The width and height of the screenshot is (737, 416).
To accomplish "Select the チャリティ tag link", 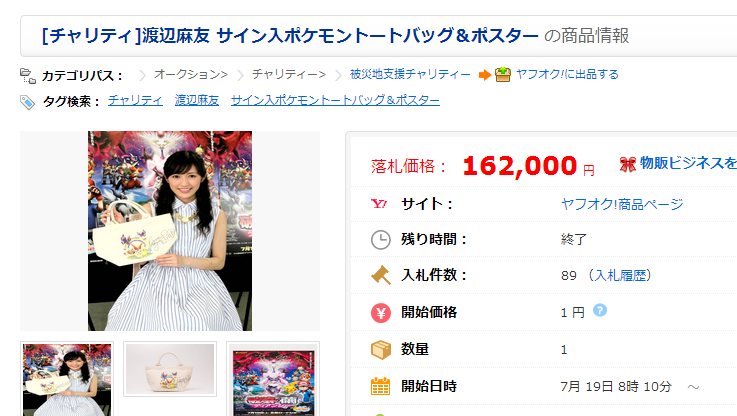I will (135, 100).
